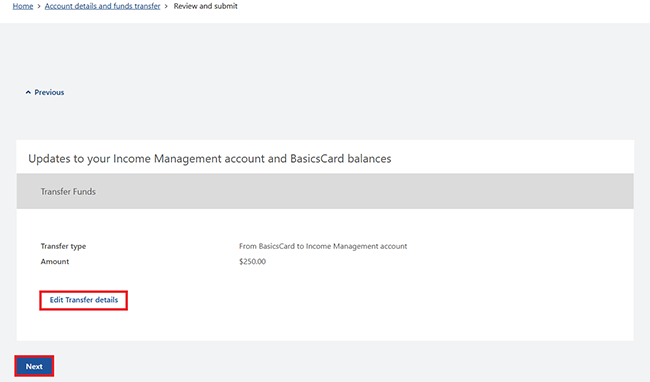Select the Review and submit breadcrumb text
The image size is (650, 382).
pos(206,6)
